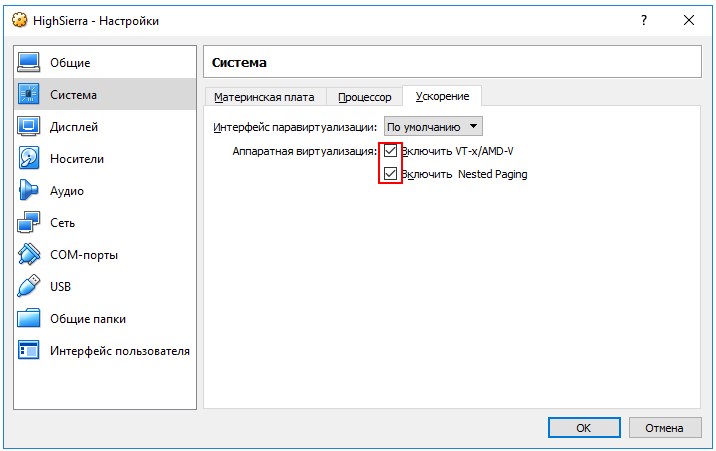Open Shared Folders (Общие папки) icon
This screenshot has height=451, width=716.
coord(29,319)
